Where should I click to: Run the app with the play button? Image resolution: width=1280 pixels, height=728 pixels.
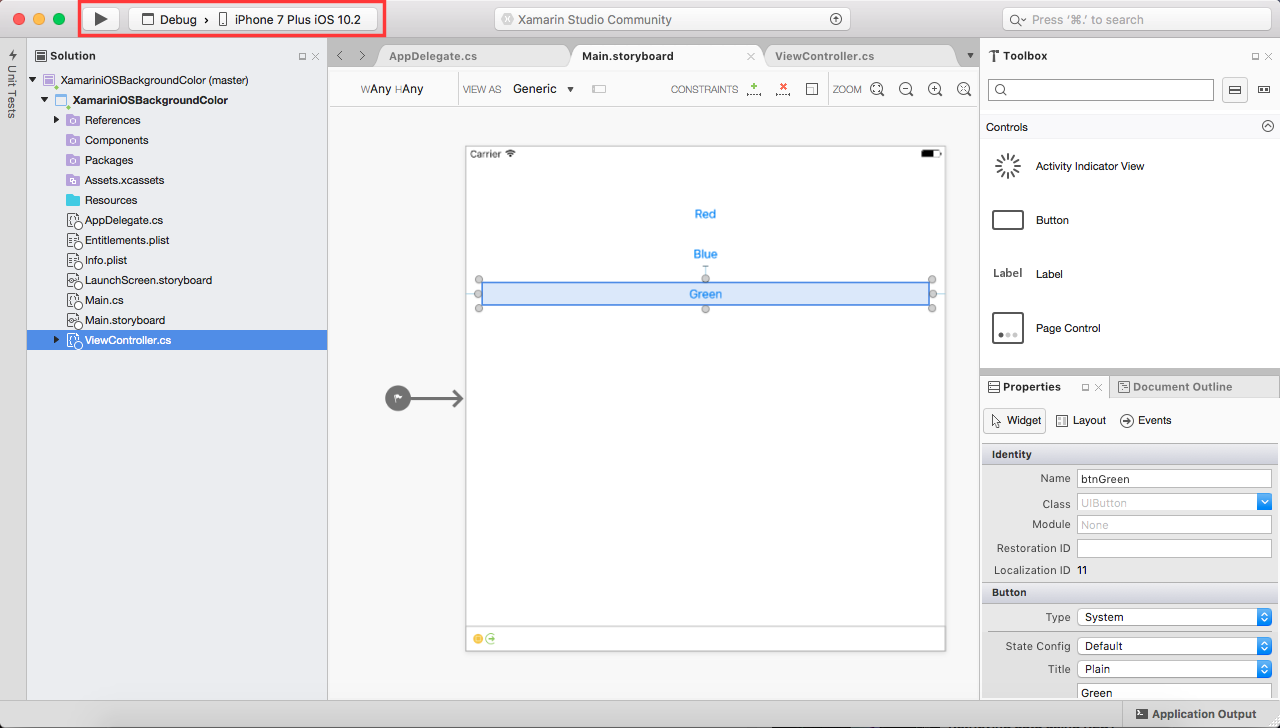click(x=99, y=18)
